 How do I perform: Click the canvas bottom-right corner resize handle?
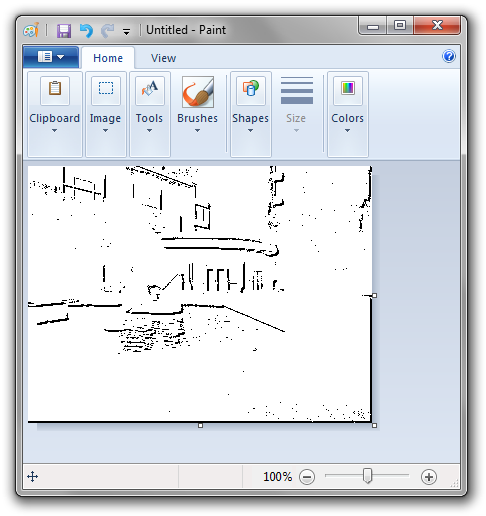pyautogui.click(x=374, y=425)
